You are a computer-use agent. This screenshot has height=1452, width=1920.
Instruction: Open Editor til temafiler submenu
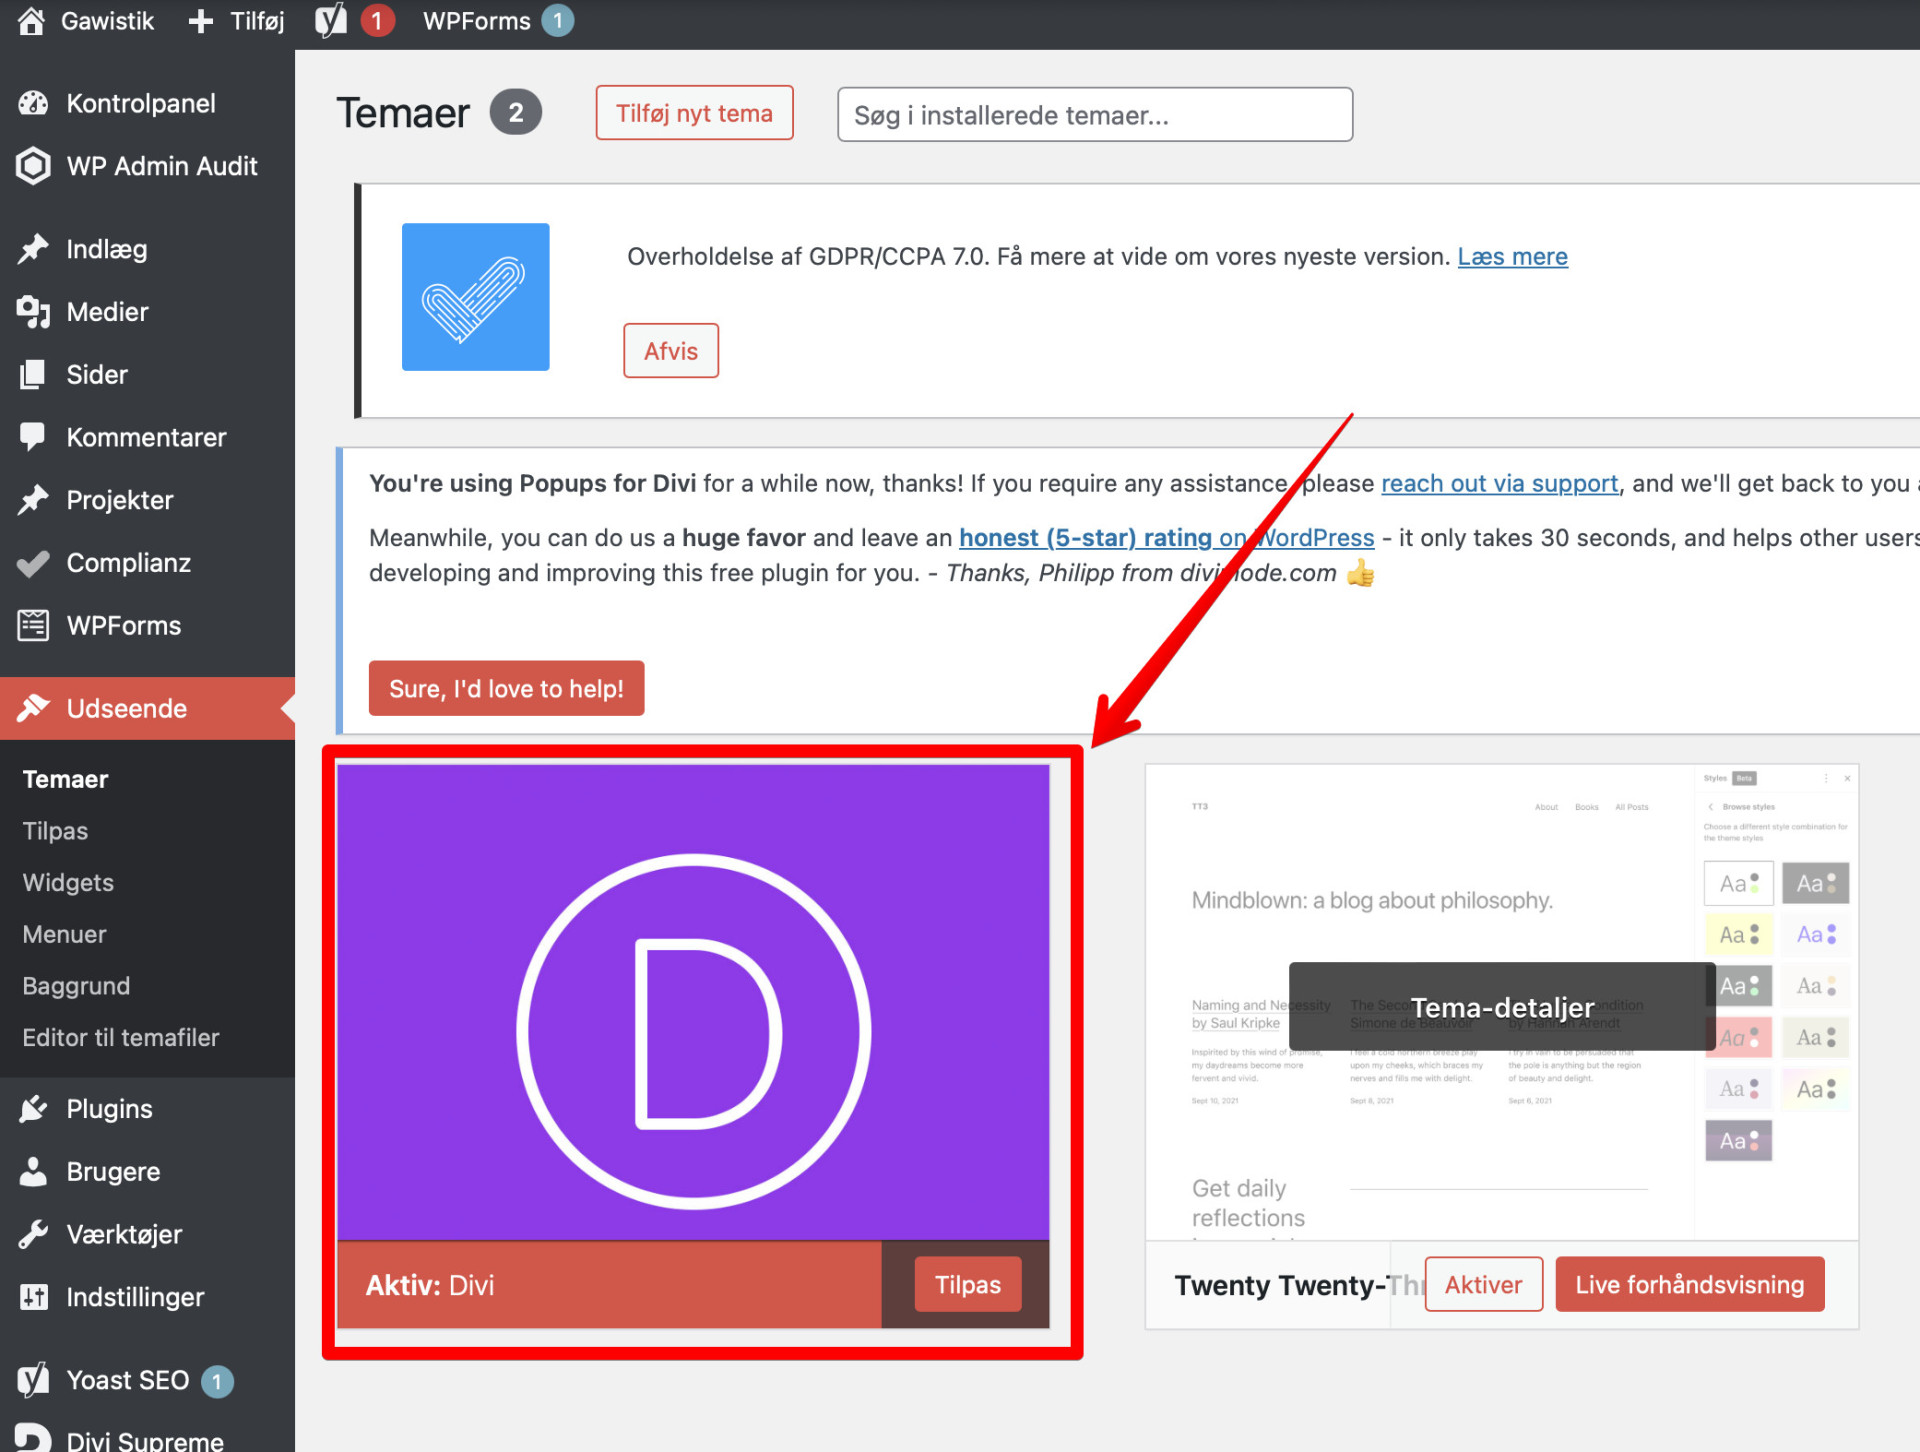[x=120, y=1038]
